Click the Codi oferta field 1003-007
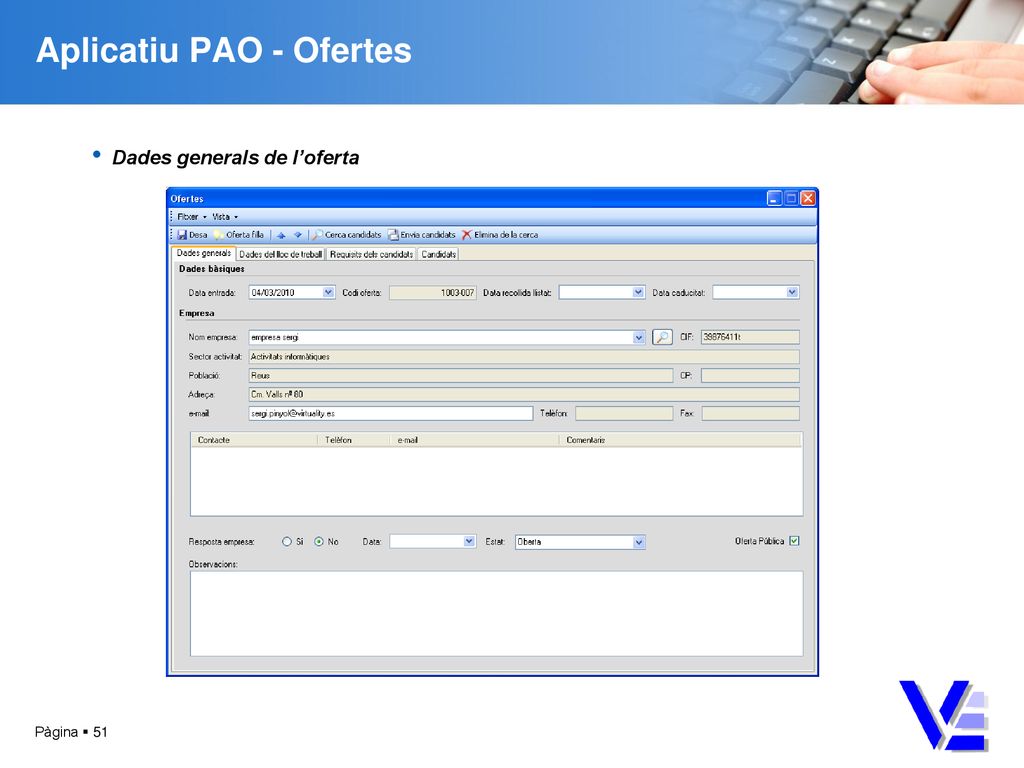The height and width of the screenshot is (768, 1024). tap(432, 293)
